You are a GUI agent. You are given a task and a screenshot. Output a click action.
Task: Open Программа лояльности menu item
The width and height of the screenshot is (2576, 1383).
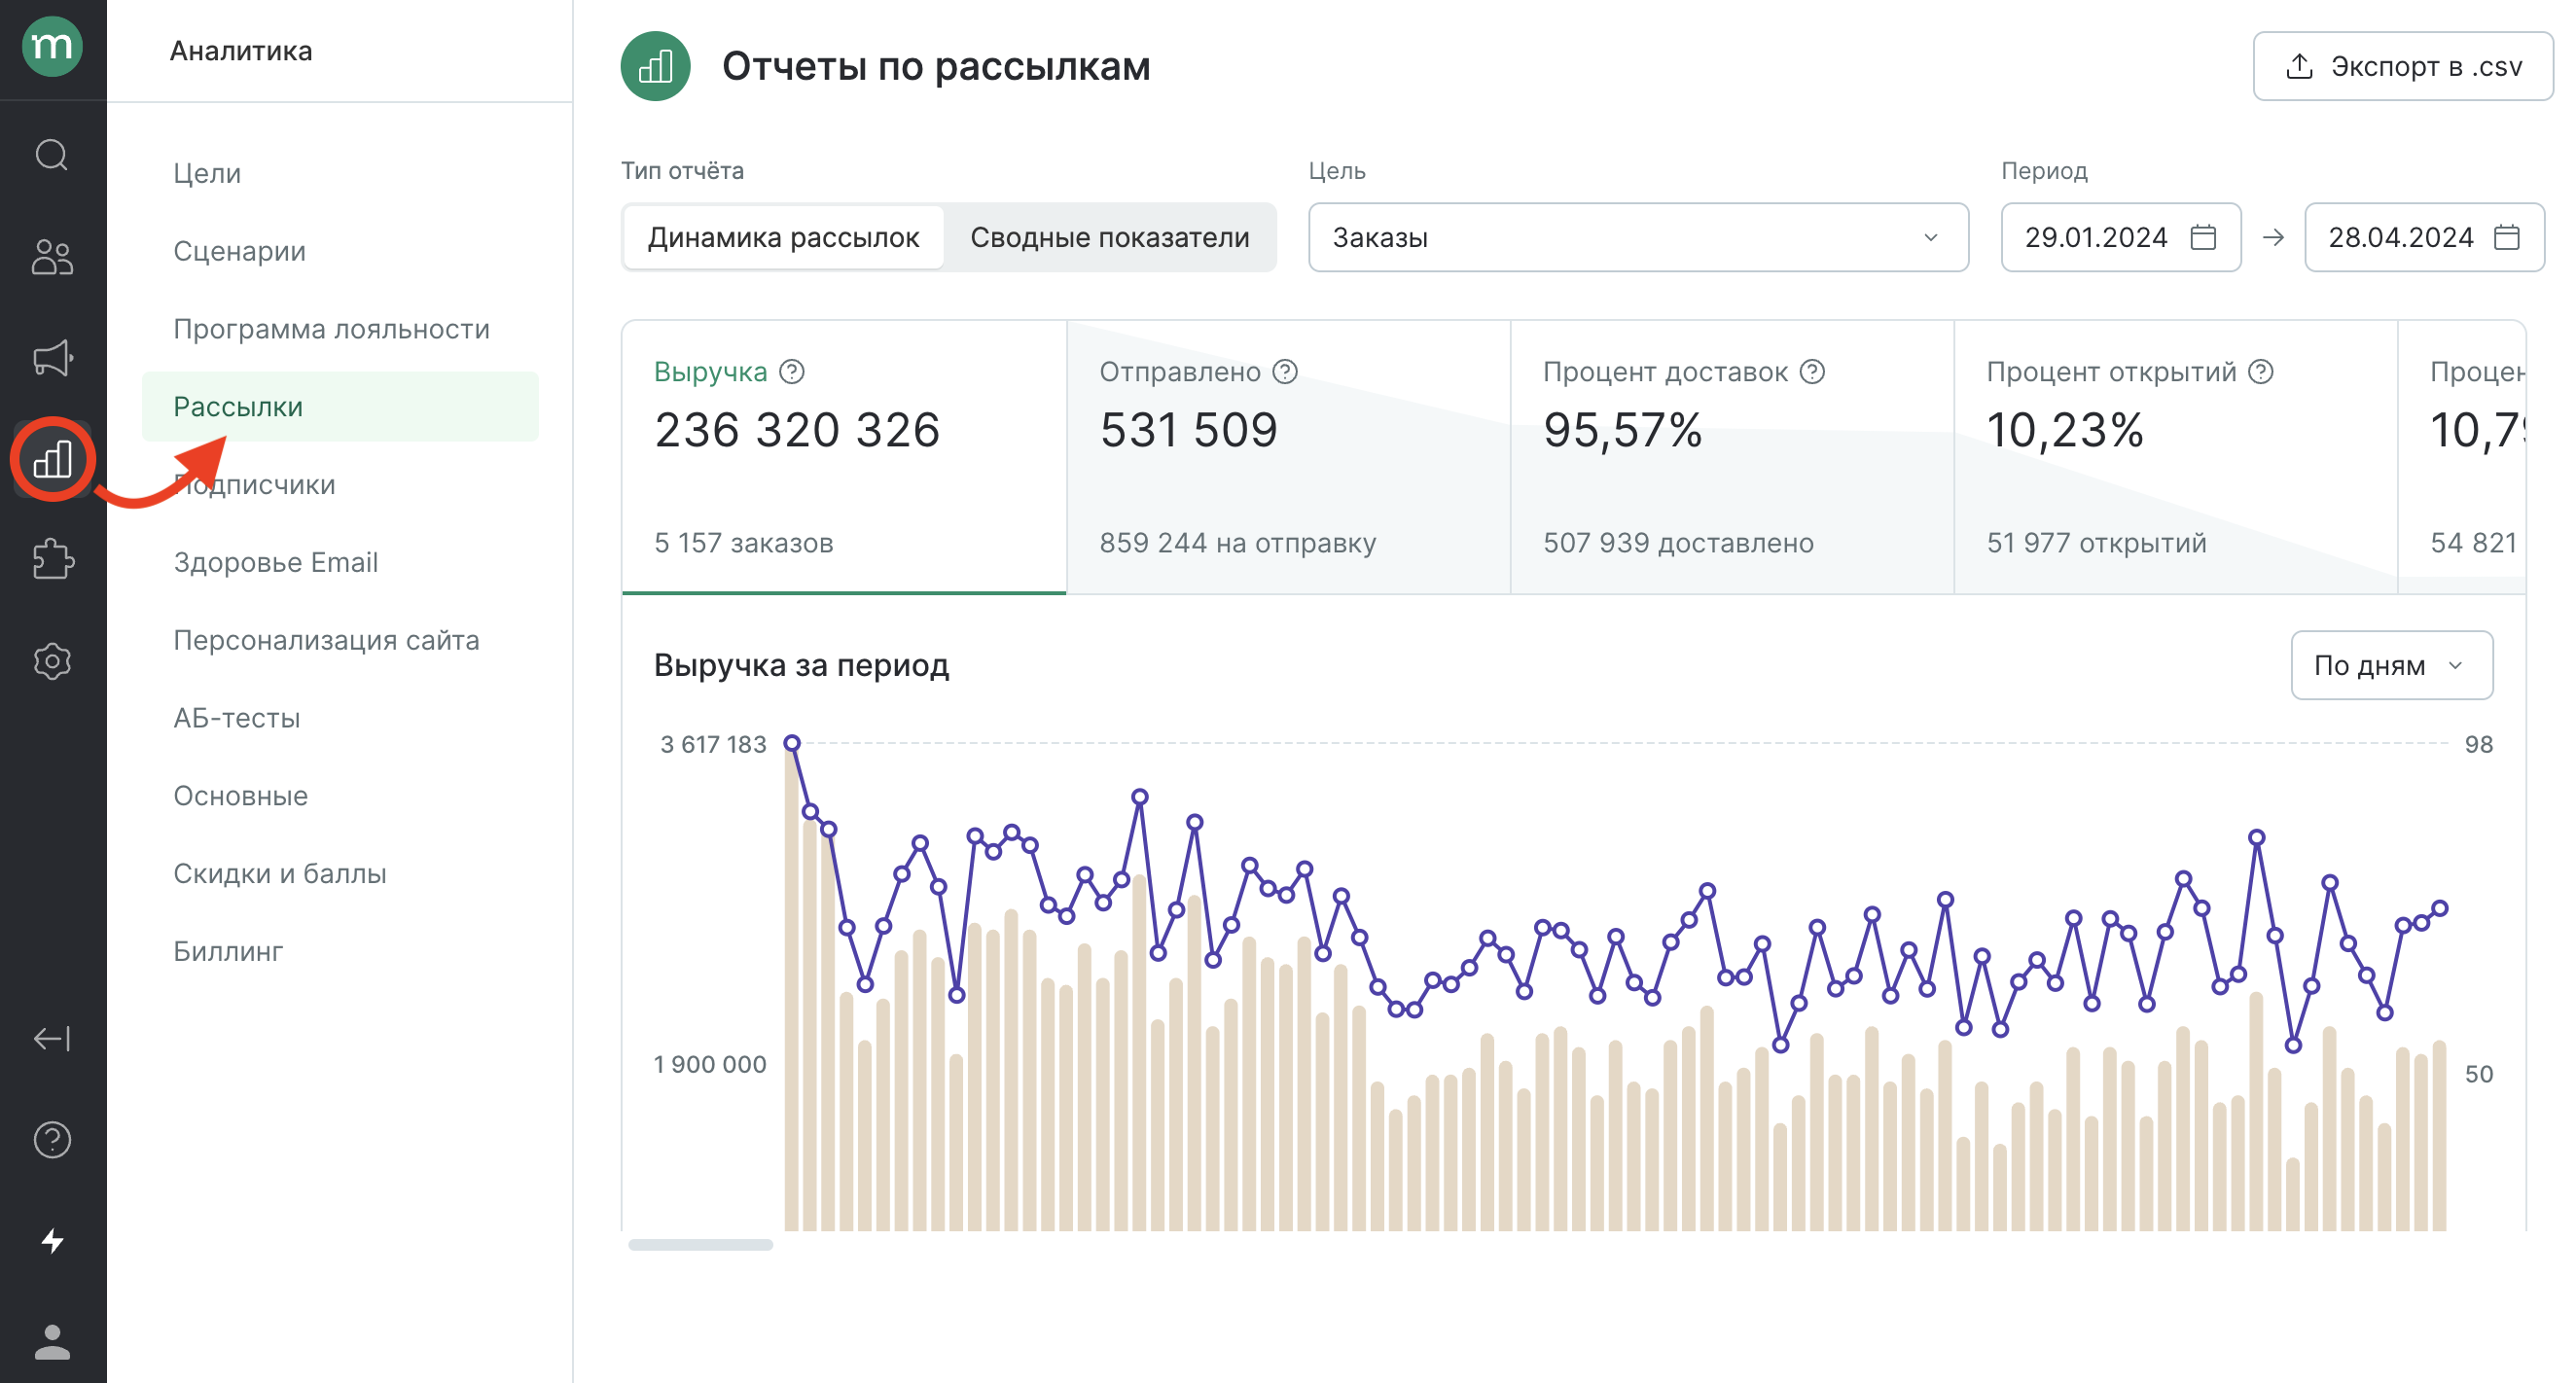point(331,329)
